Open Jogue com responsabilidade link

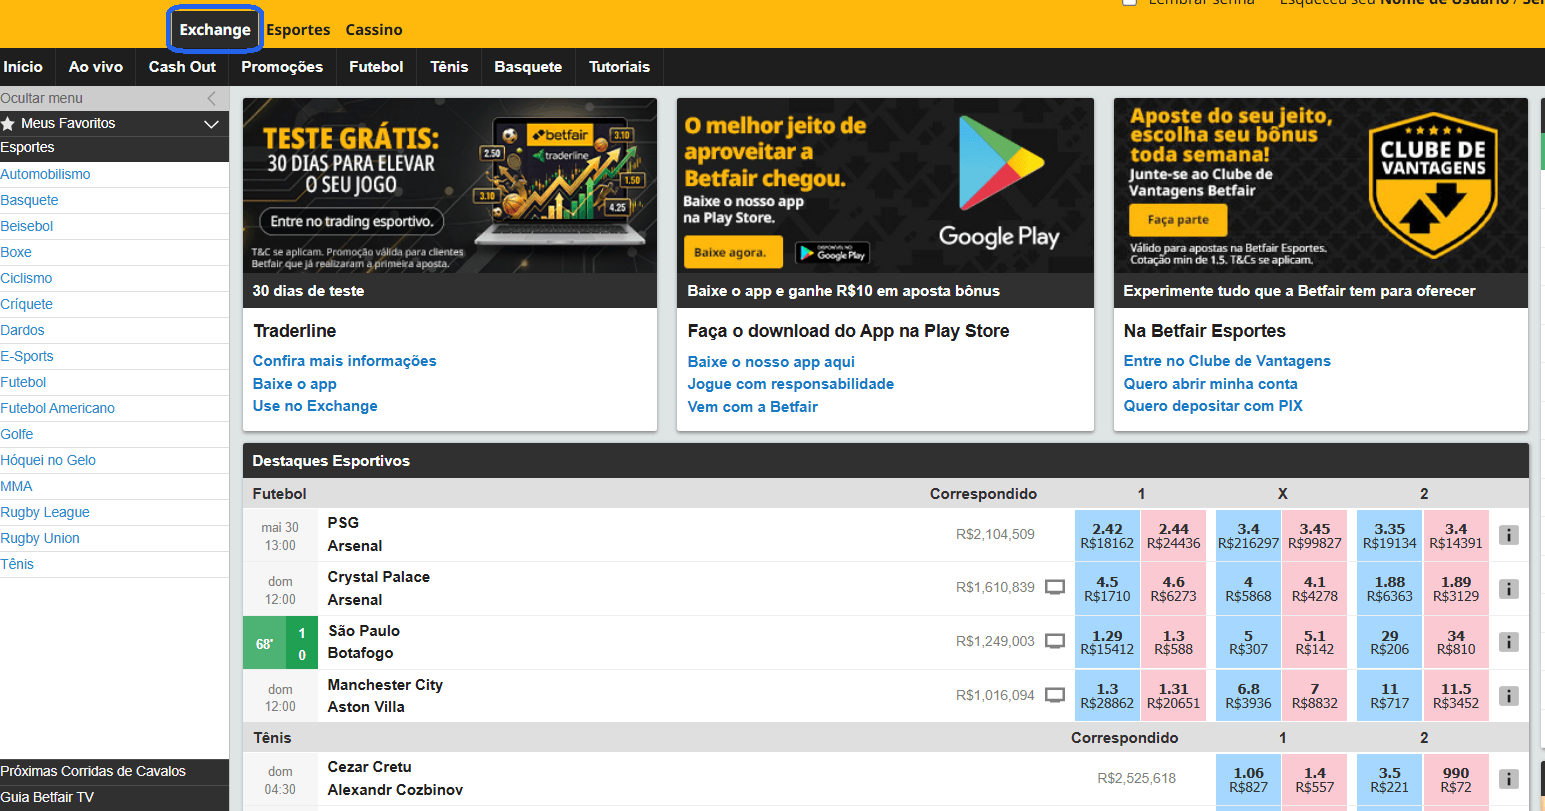791,384
